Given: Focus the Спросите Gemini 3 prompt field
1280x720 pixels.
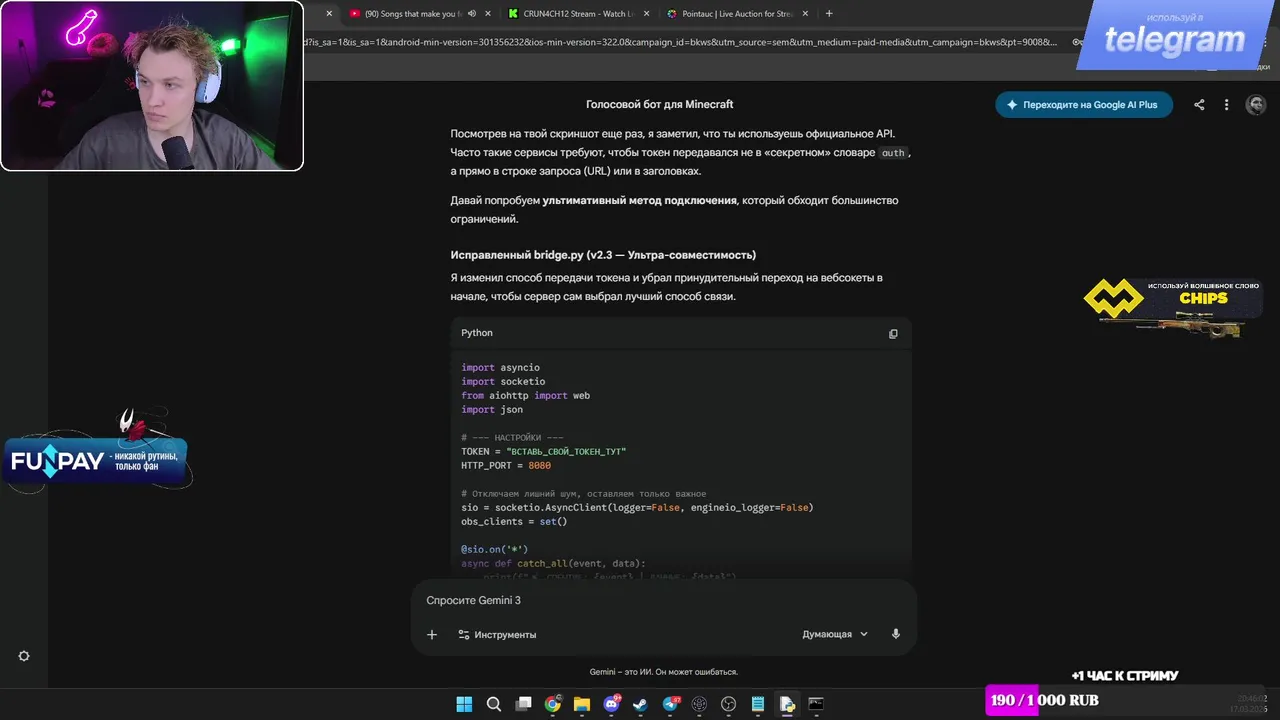Looking at the screenshot, I should 663,600.
